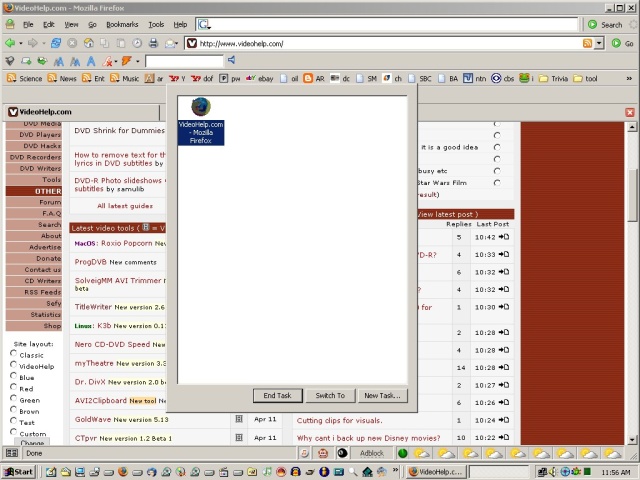The image size is (640, 480).
Task: Click the End Task button
Action: 278,396
